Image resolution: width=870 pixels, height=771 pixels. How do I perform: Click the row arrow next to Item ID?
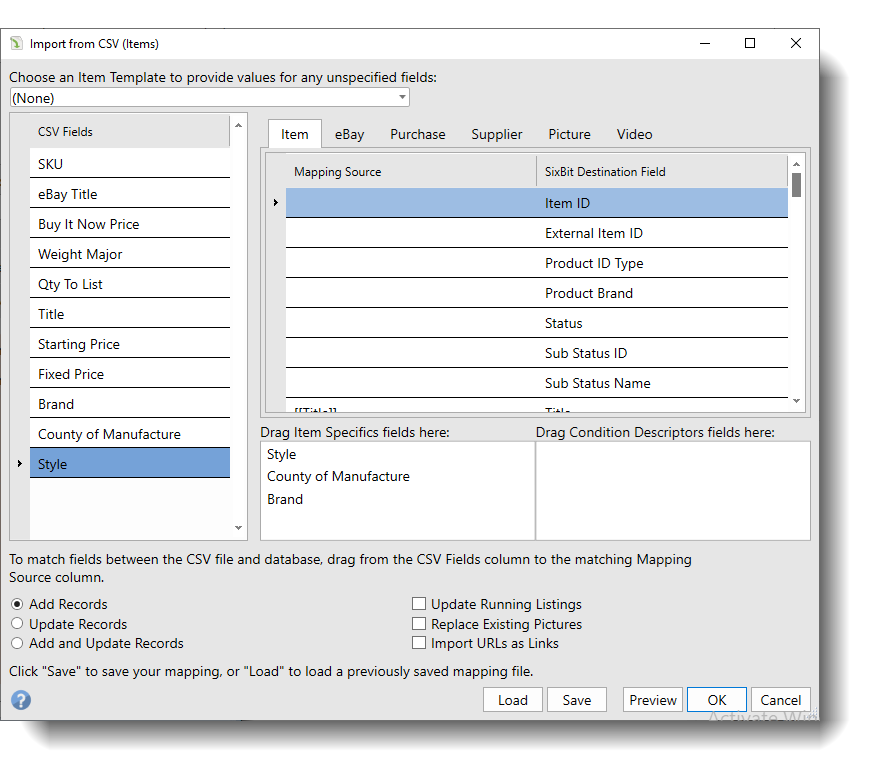pos(275,202)
